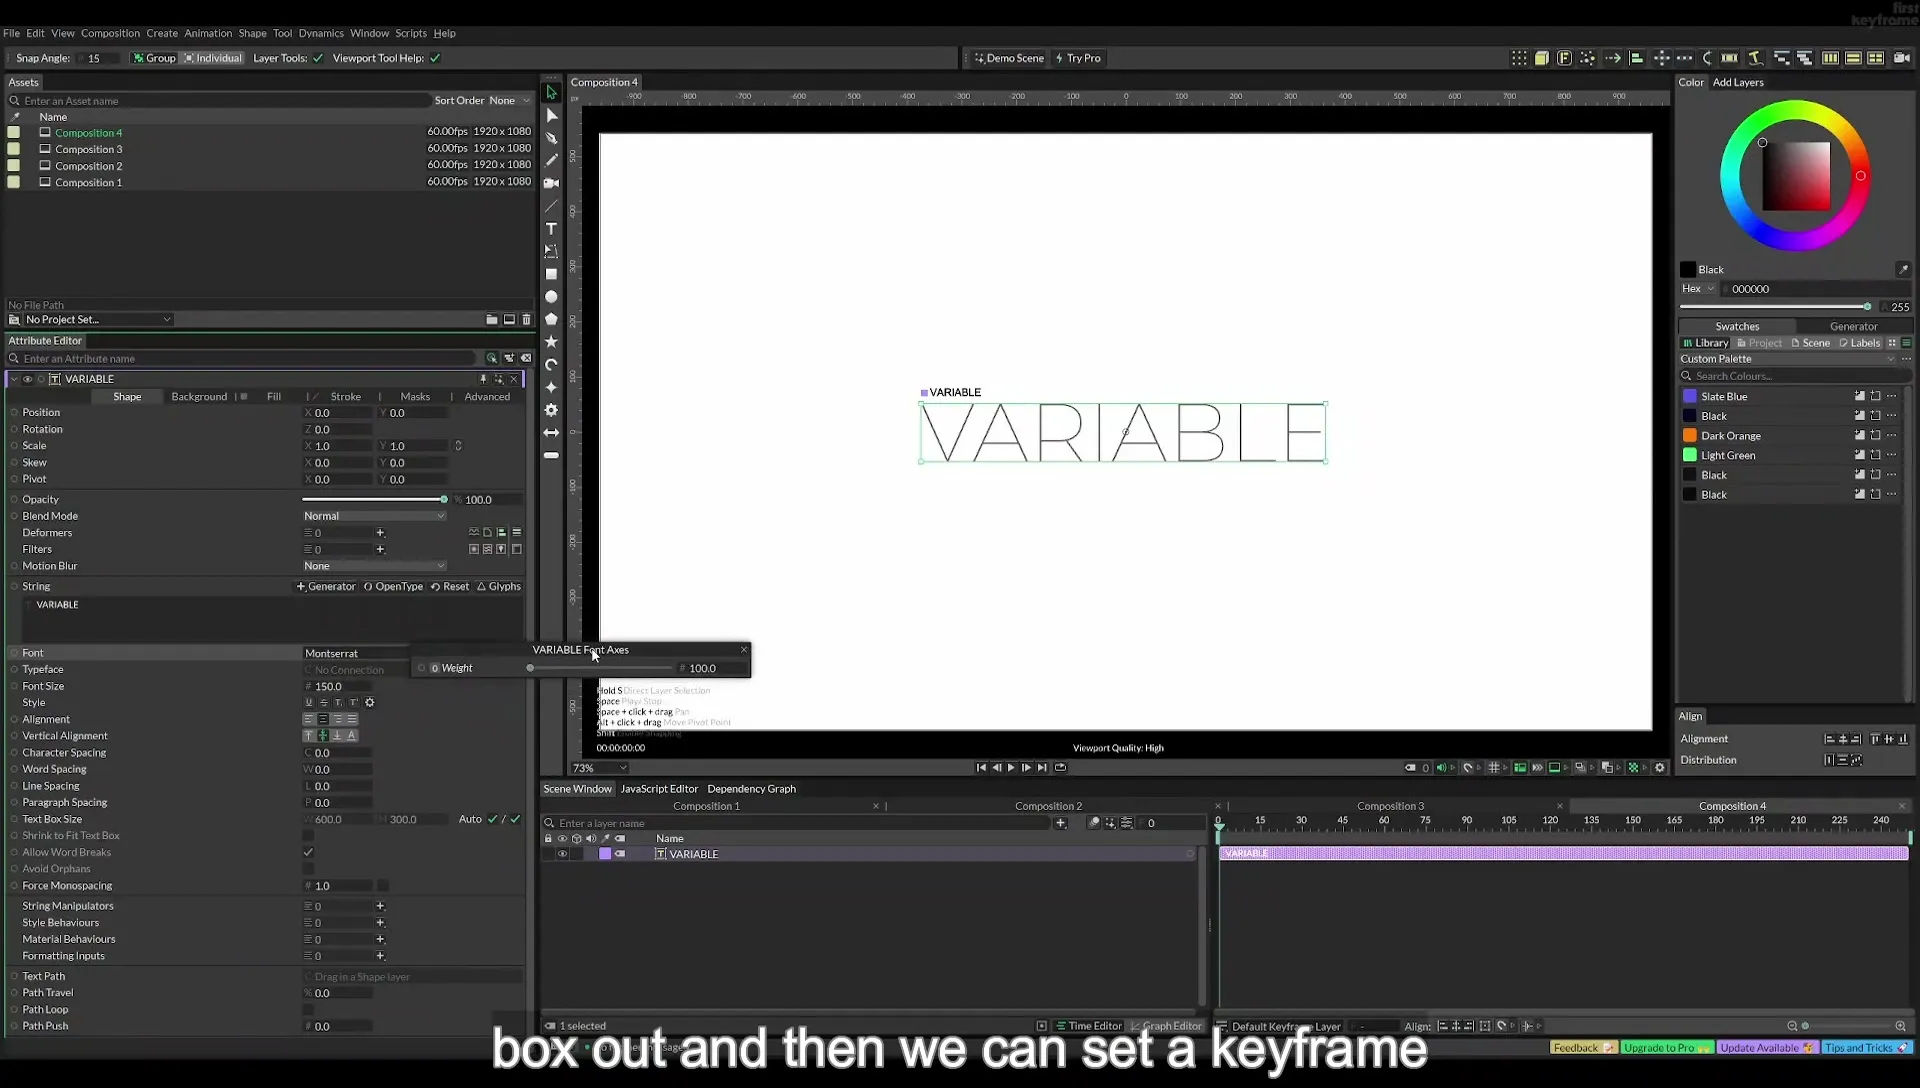The width and height of the screenshot is (1920, 1088).
Task: Toggle Shrink to Fit Text Box
Action: [308, 836]
